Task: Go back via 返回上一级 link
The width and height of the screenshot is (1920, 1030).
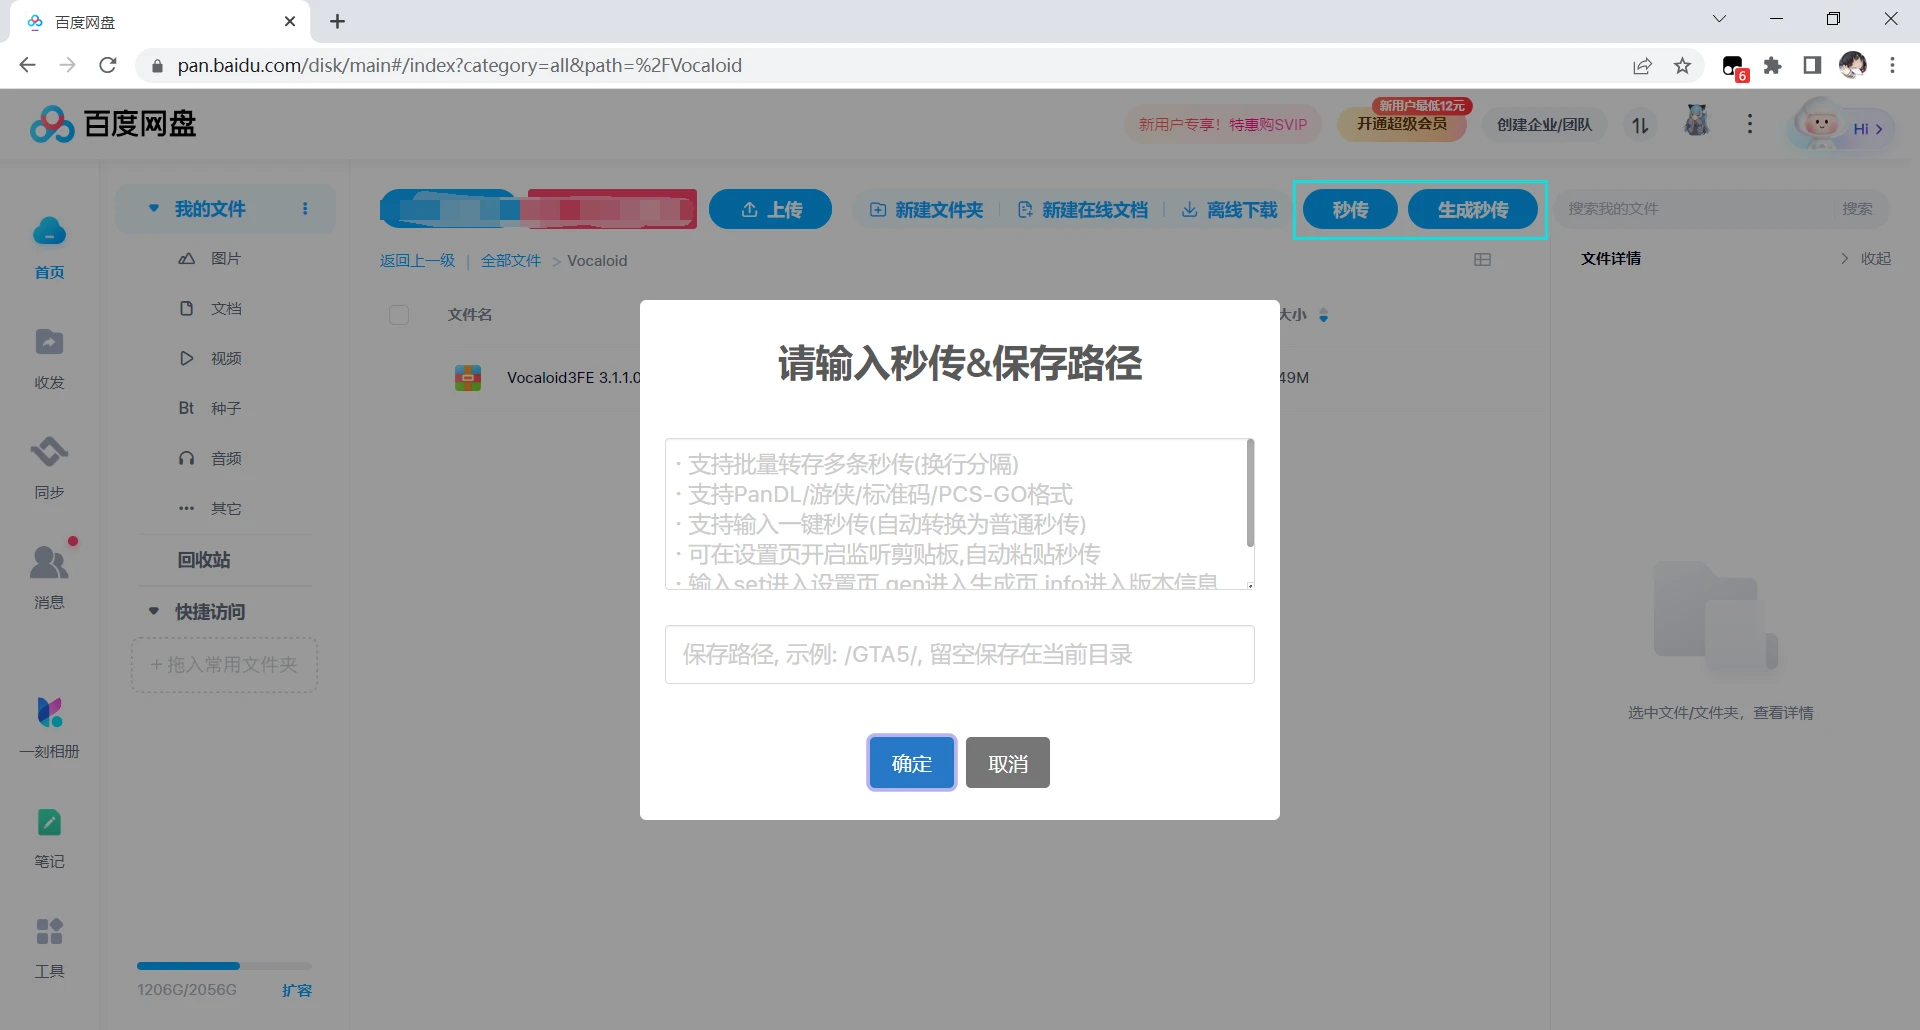Action: (x=417, y=261)
